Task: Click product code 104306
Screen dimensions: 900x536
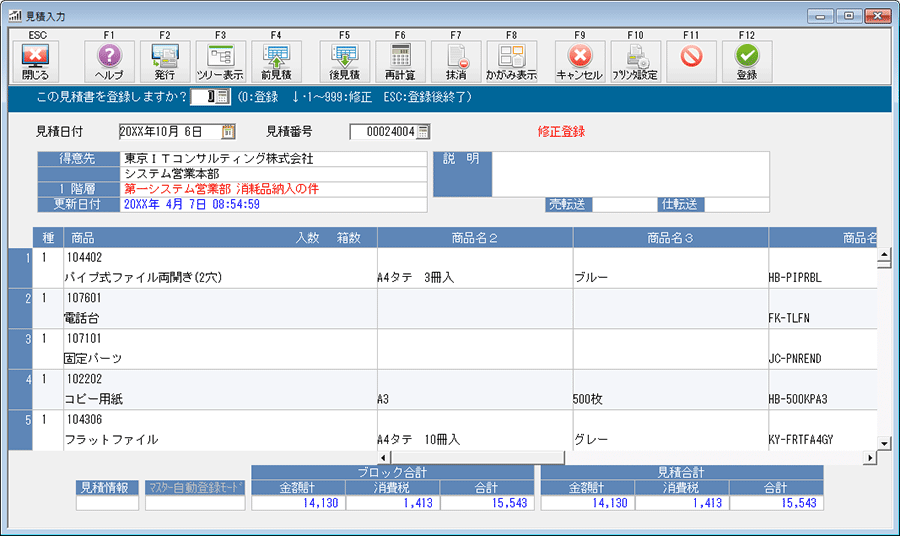Action: 84,420
